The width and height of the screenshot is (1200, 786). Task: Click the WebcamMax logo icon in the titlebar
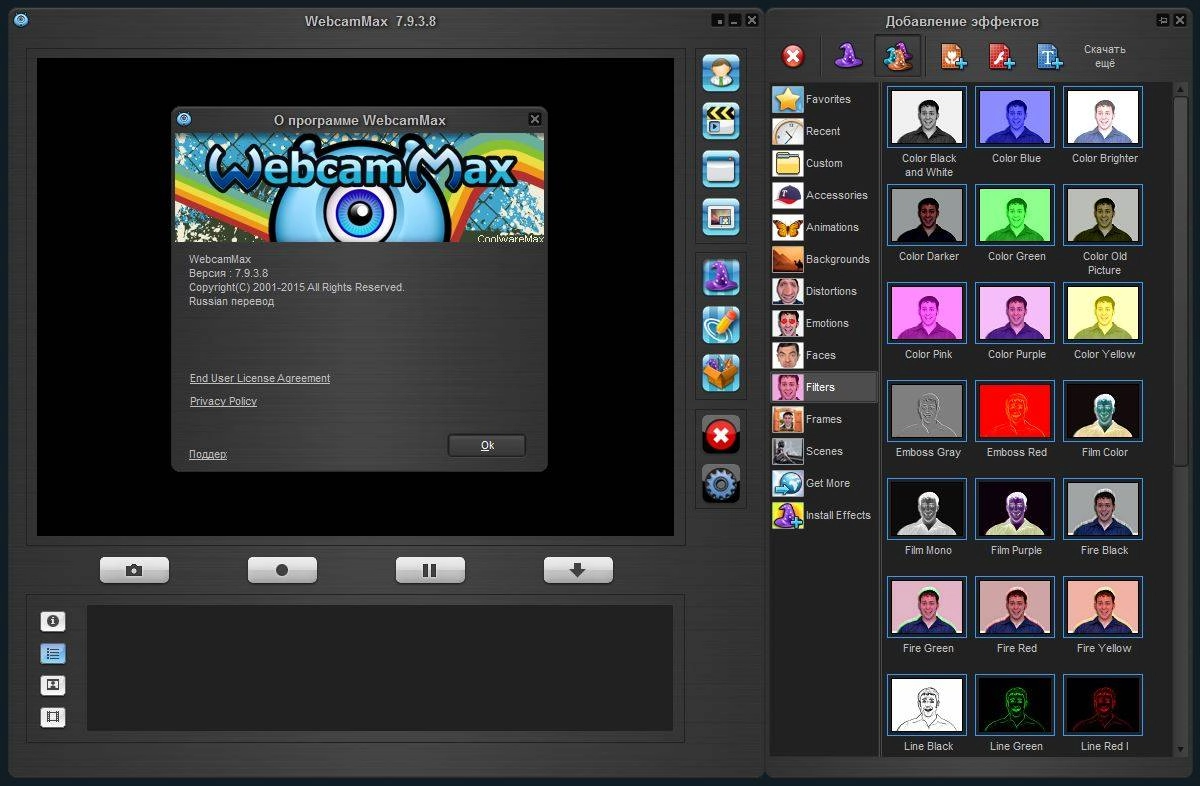(21, 20)
